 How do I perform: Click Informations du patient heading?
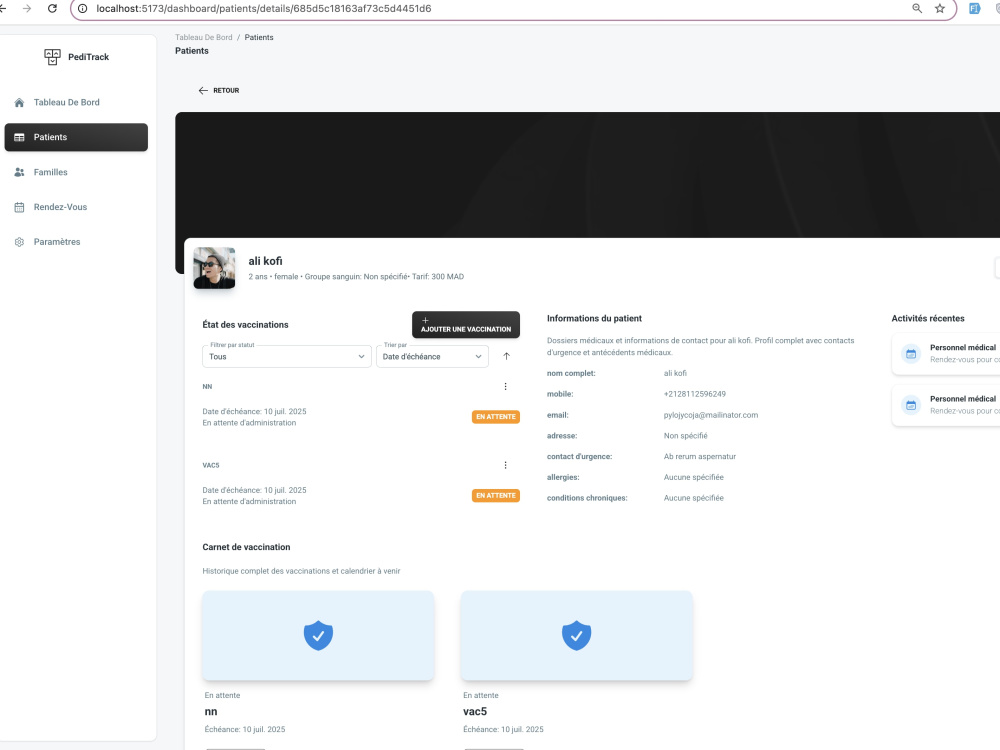click(594, 318)
